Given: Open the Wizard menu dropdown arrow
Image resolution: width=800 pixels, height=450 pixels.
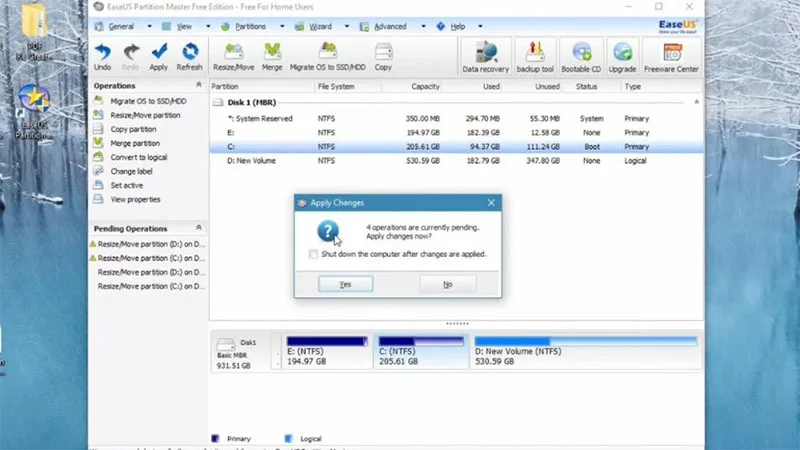Looking at the screenshot, I should coord(346,27).
